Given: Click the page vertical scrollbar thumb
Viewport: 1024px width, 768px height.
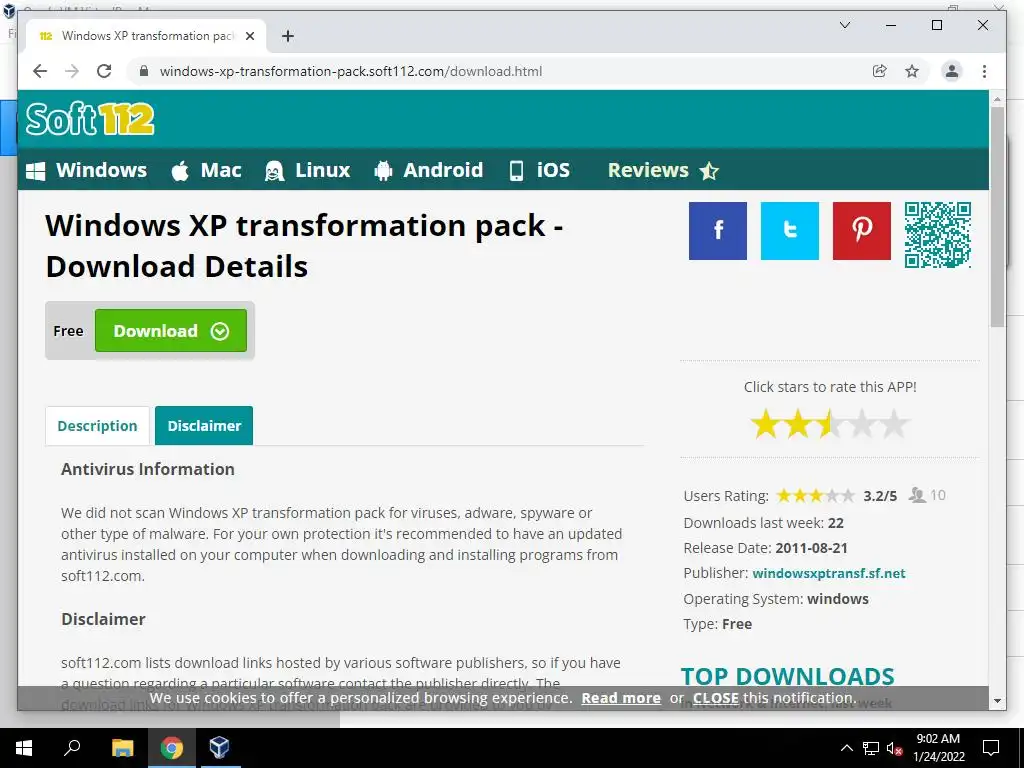Looking at the screenshot, I should tap(997, 216).
